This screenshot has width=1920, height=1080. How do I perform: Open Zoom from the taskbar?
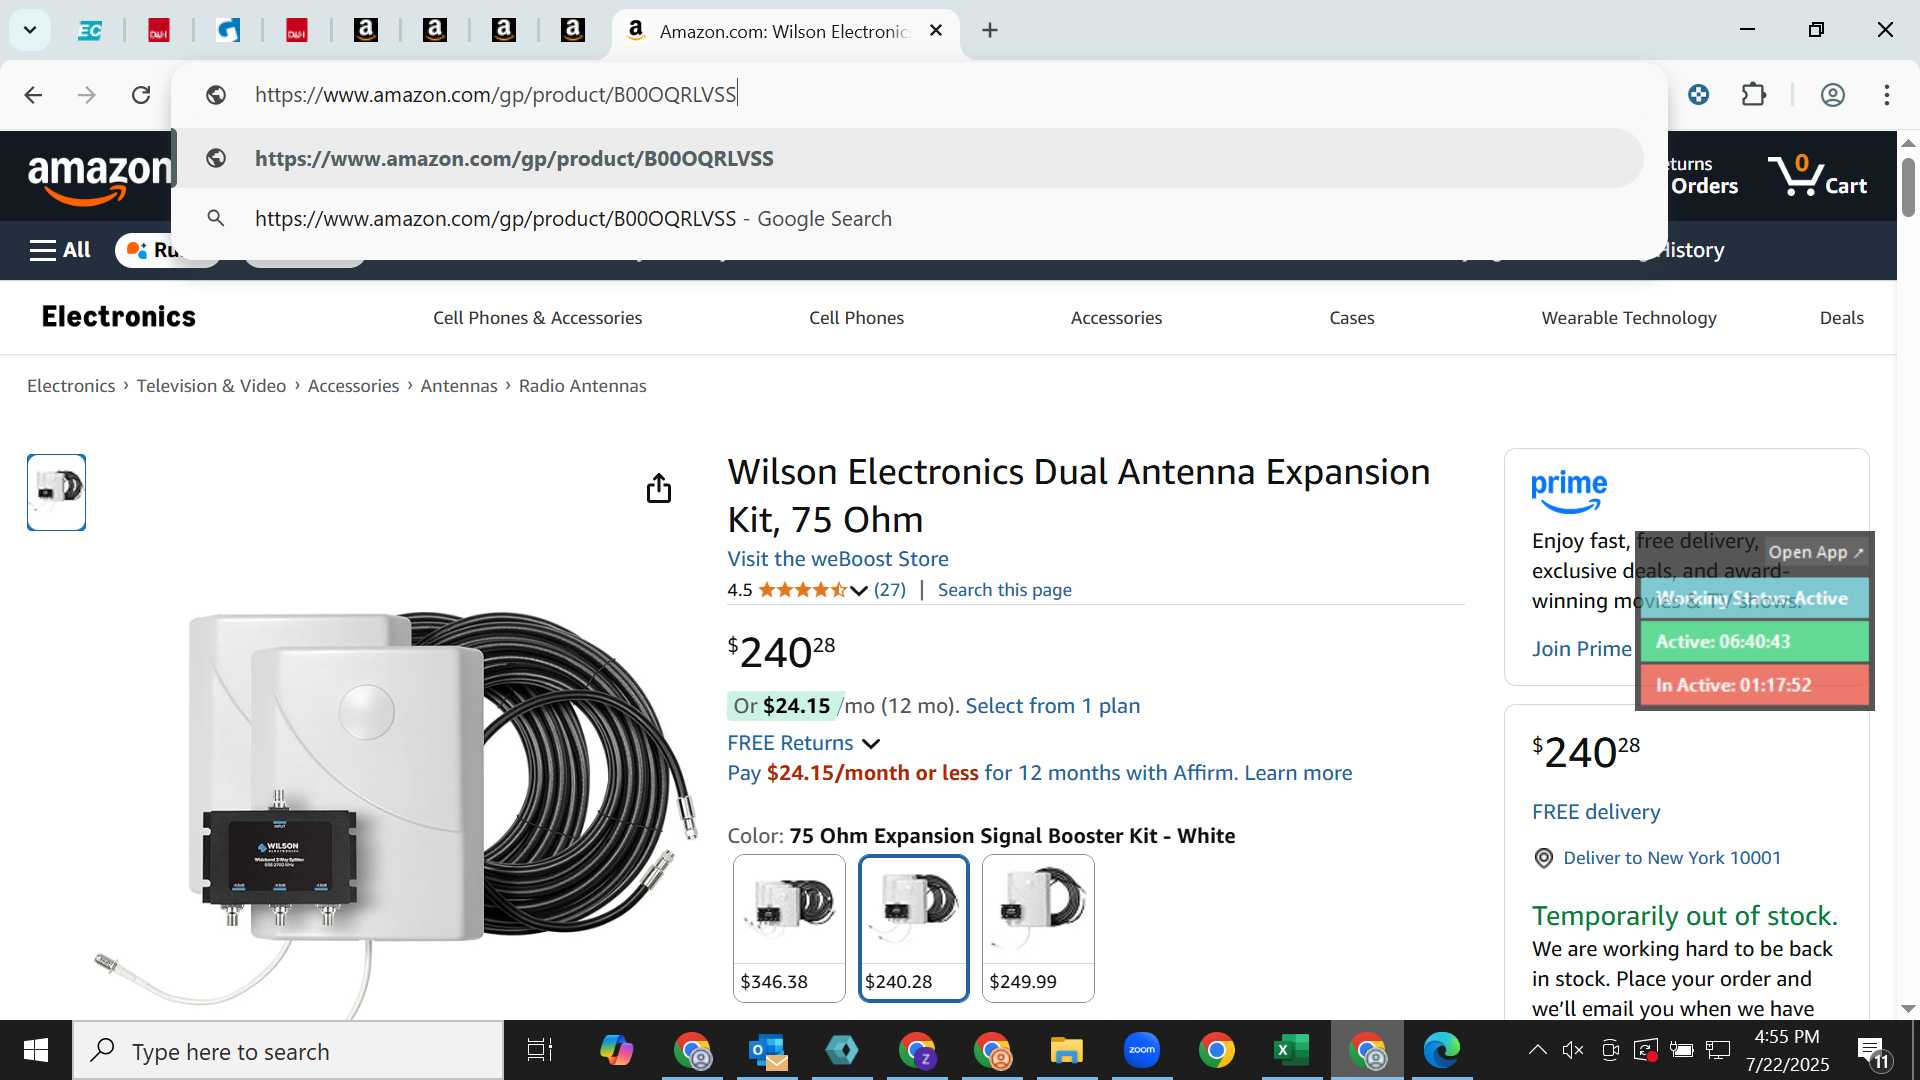click(x=1141, y=1051)
